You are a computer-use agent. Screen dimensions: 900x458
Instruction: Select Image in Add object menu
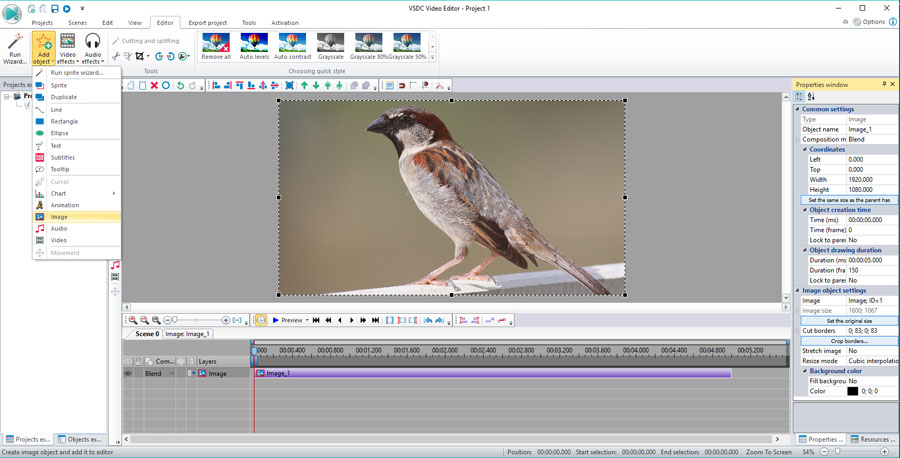[x=76, y=217]
